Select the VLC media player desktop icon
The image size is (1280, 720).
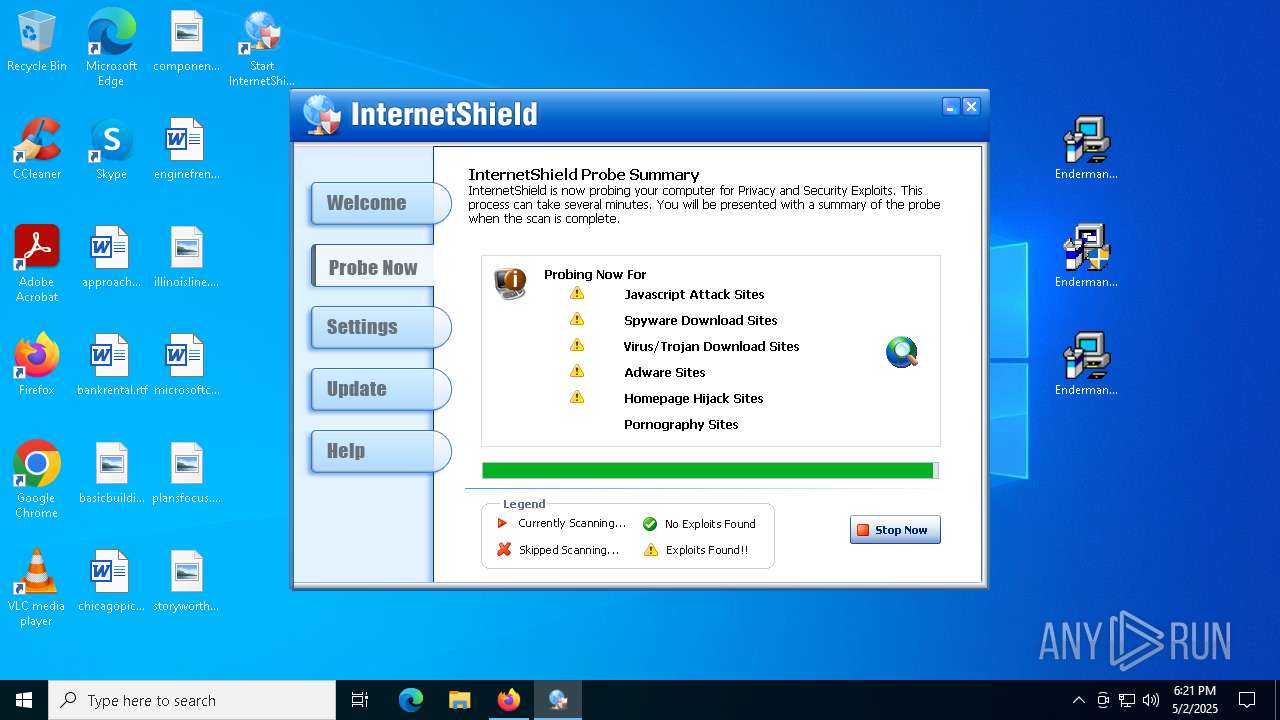(37, 588)
